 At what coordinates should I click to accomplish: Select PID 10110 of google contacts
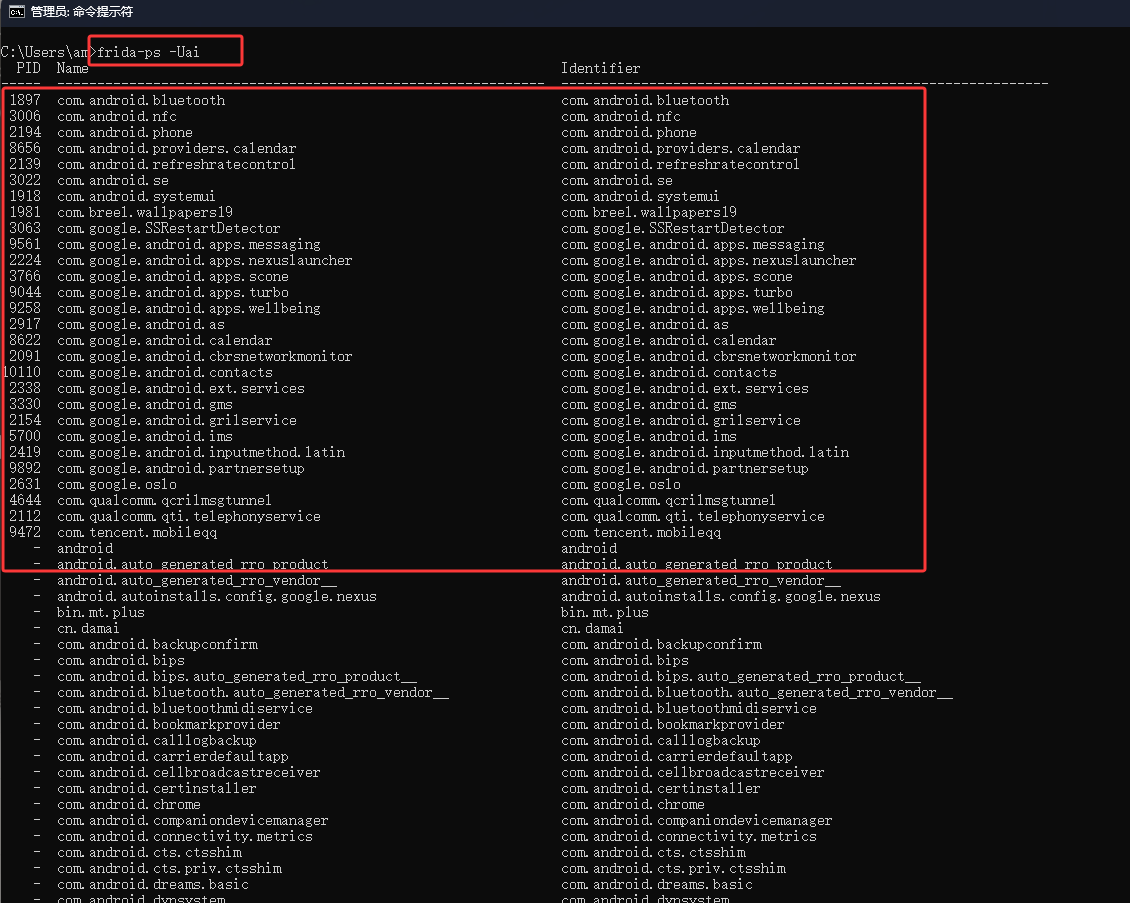click(x=22, y=373)
